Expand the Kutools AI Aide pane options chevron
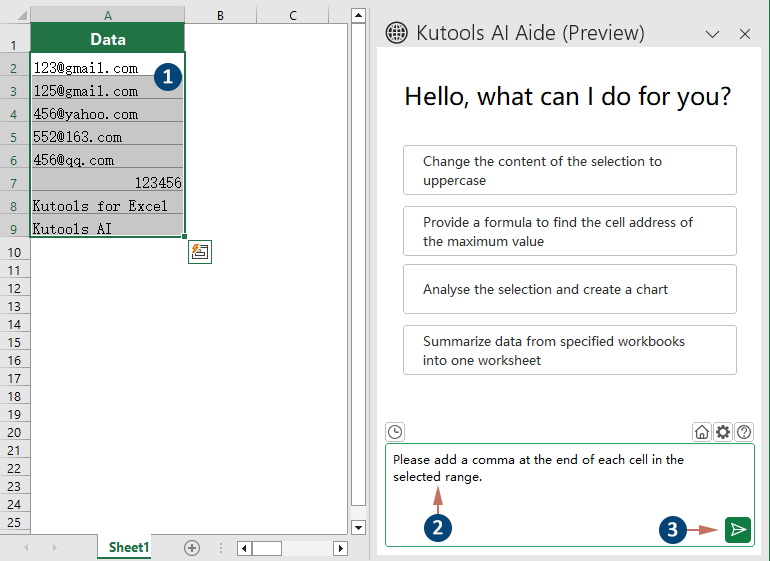Screen dimensions: 770x561 713,34
